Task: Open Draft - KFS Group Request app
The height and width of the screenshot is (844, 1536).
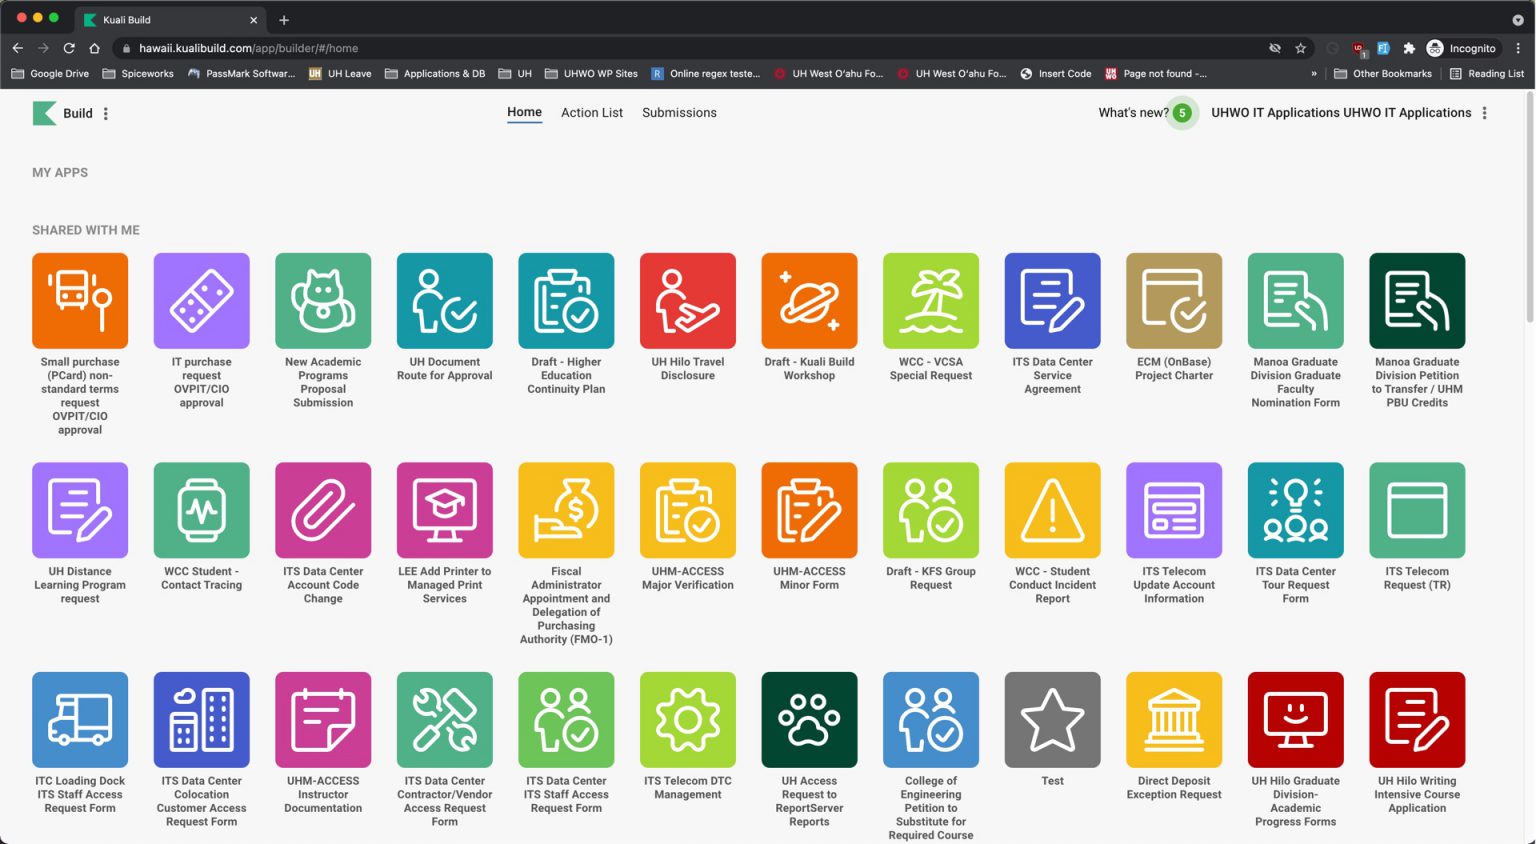Action: click(931, 510)
